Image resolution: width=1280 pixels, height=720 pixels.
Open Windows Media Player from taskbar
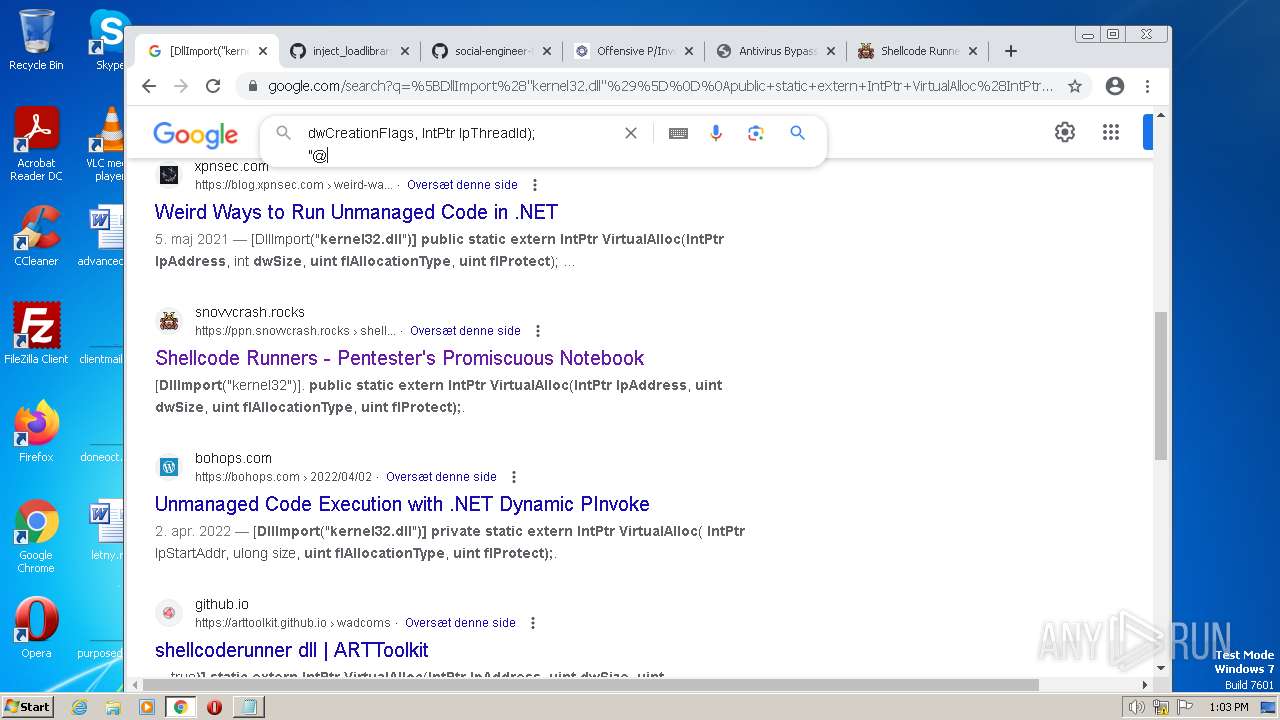147,707
